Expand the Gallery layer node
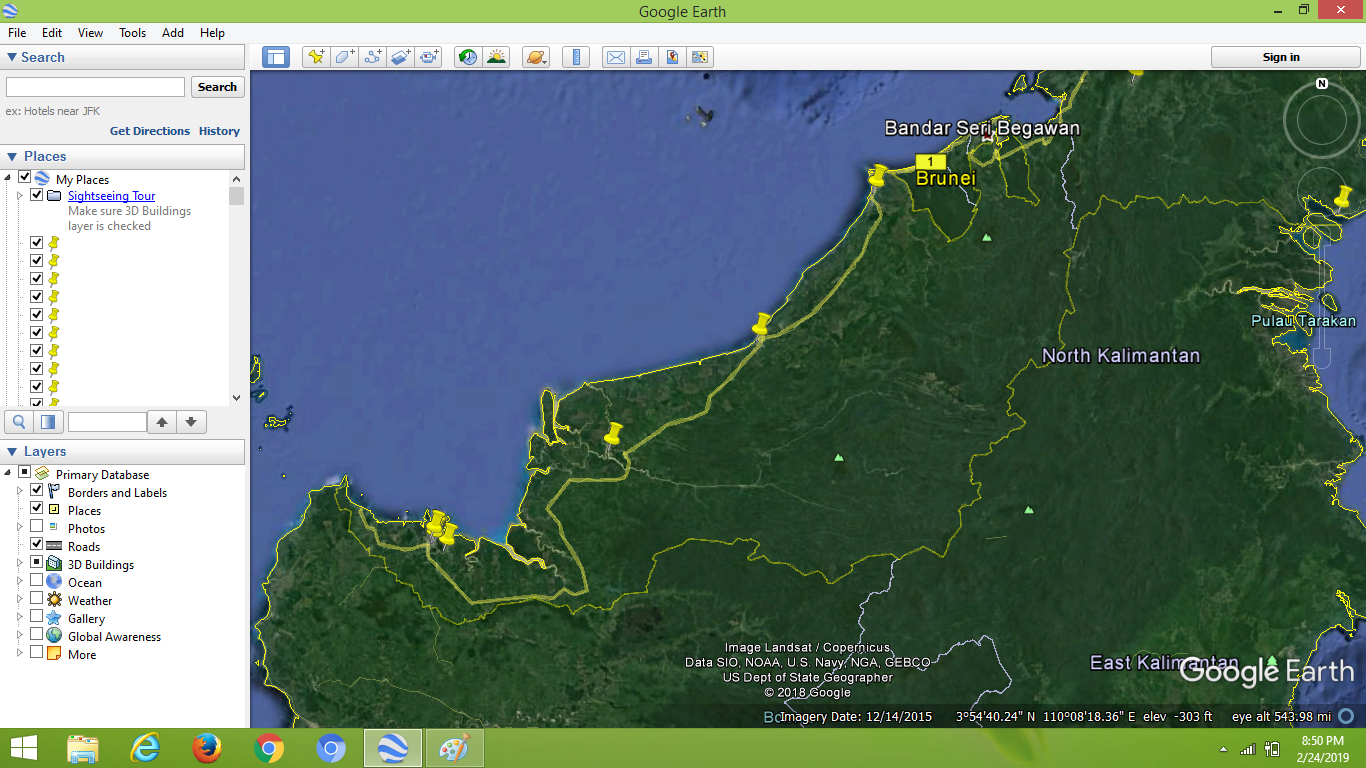The image size is (1366, 768). [x=19, y=618]
